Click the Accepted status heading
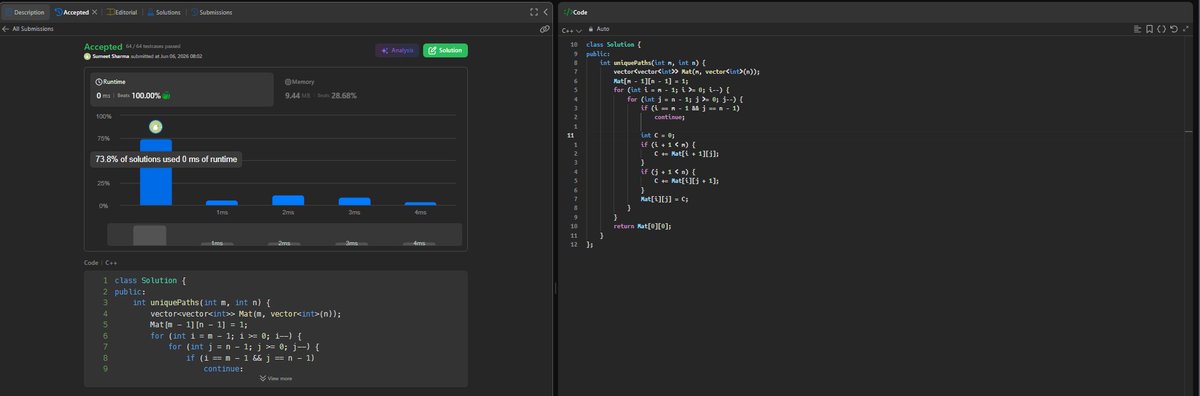The width and height of the screenshot is (1200, 396). [x=103, y=46]
